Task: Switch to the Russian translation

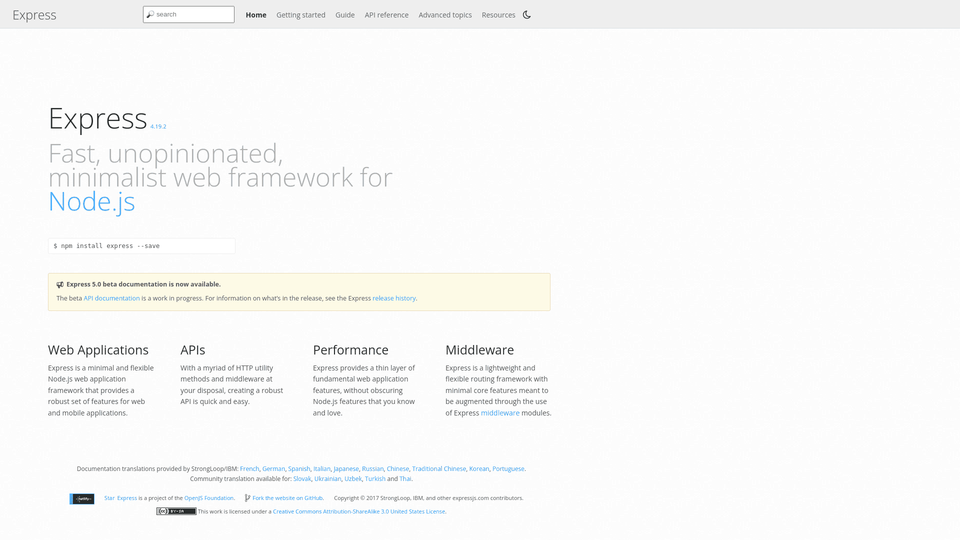Action: pyautogui.click(x=372, y=469)
